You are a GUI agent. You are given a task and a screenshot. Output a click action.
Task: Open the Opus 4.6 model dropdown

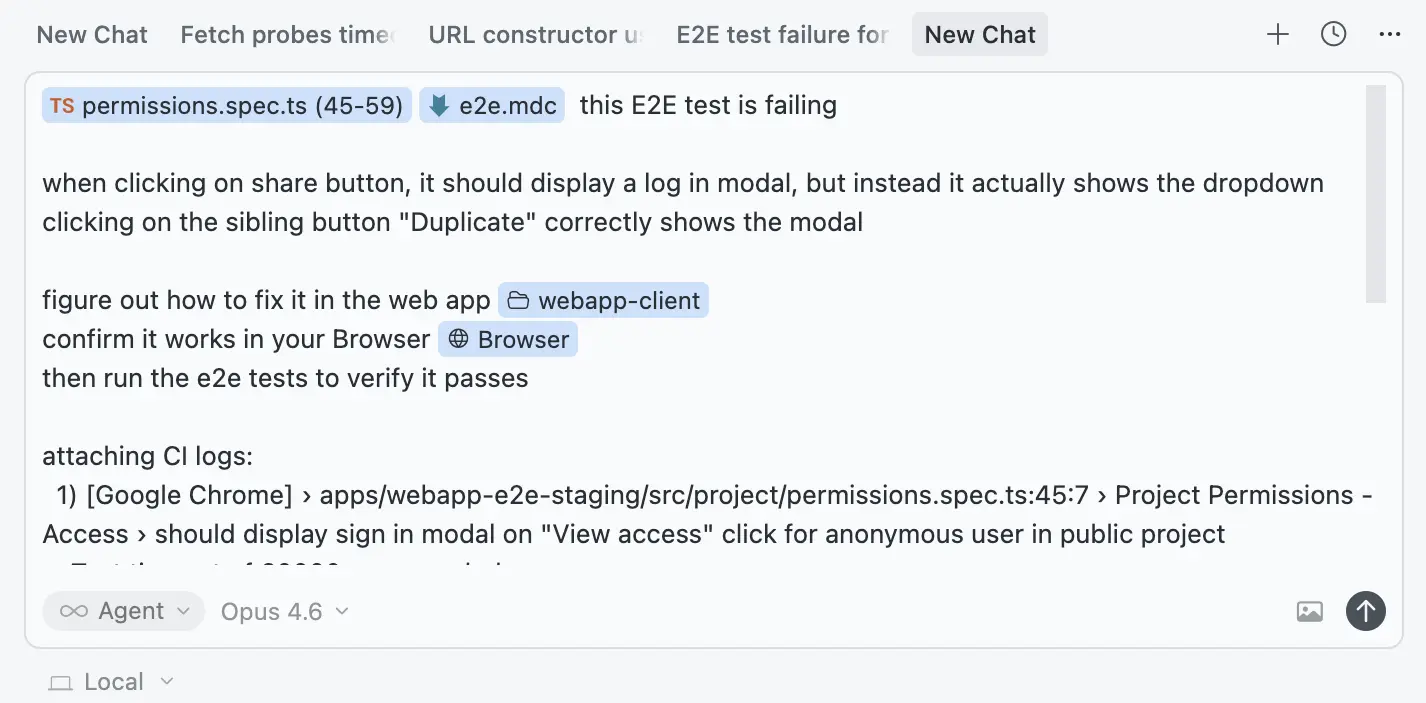pos(284,611)
